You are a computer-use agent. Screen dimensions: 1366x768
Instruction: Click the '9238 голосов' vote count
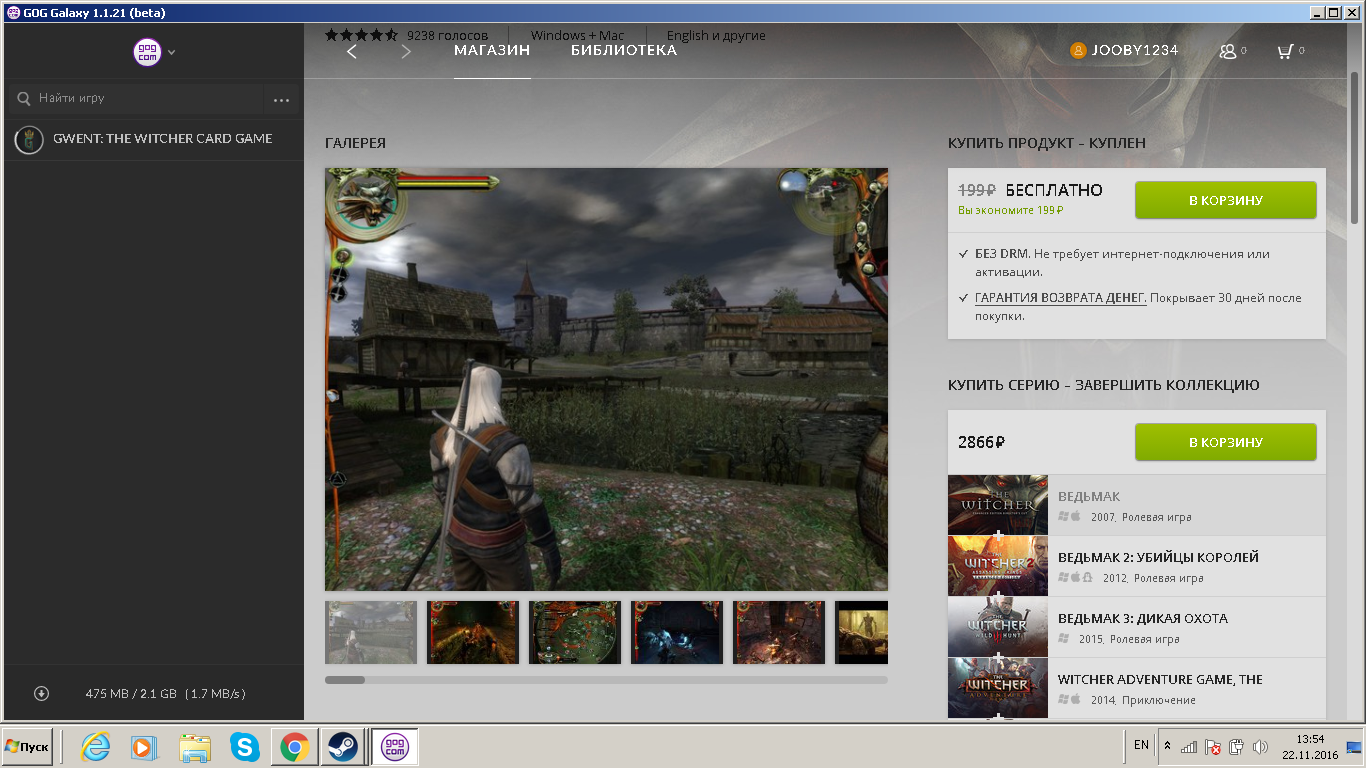coord(447,35)
